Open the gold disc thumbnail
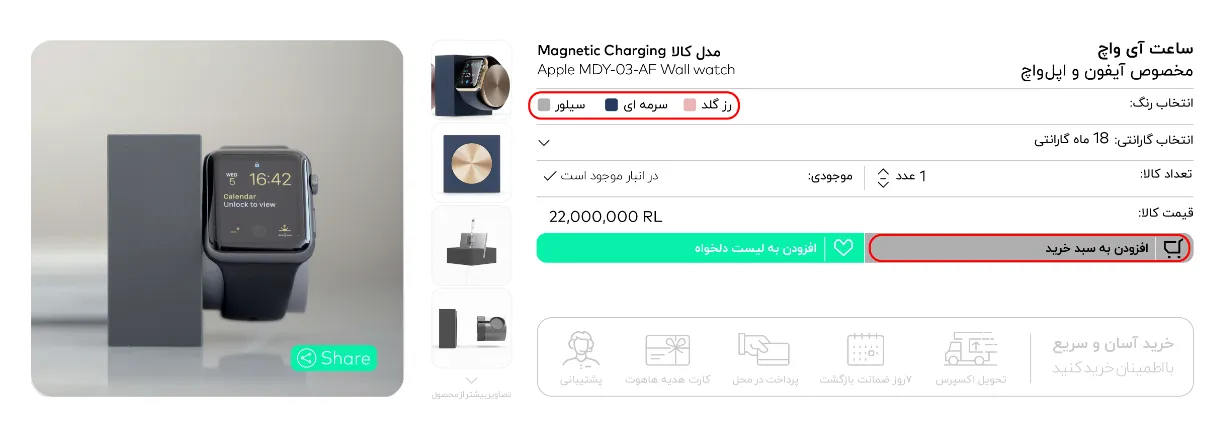This screenshot has height=442, width=1228. click(x=471, y=163)
